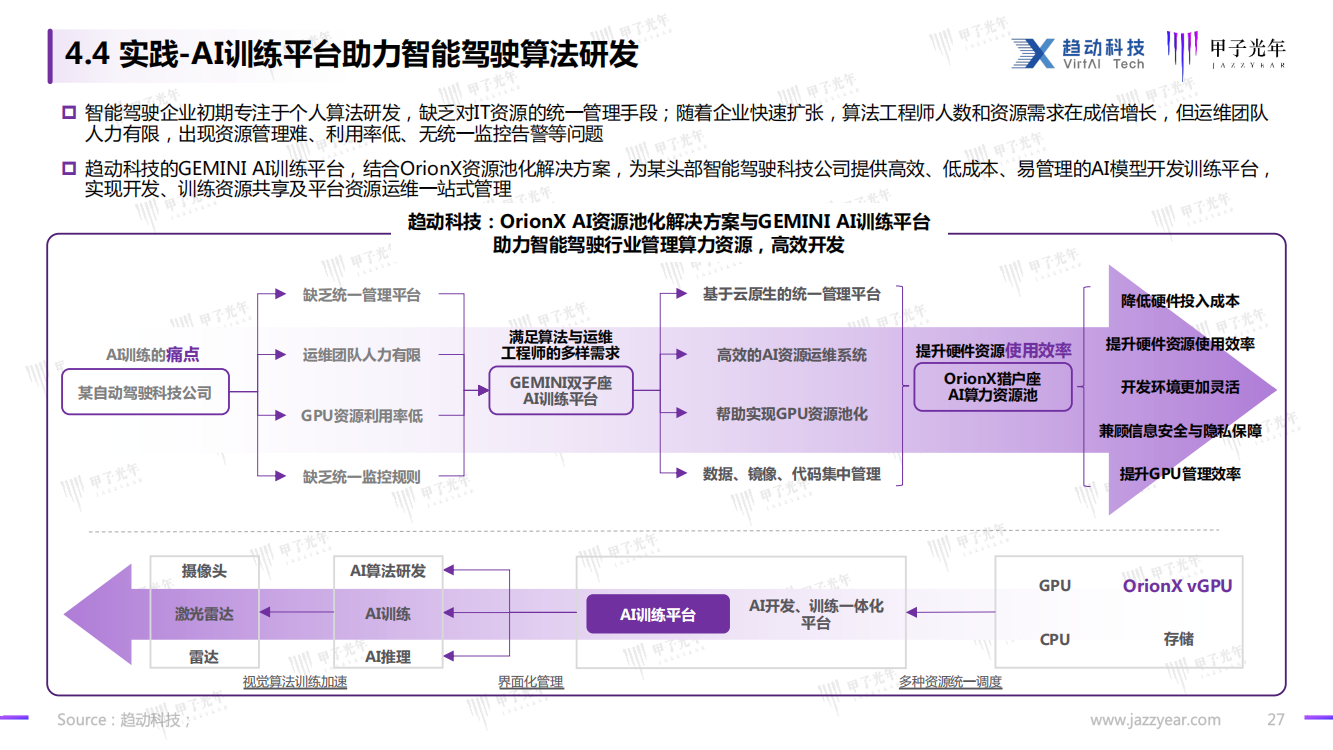
Task: Click 开发环境更加灵活 in the benefits arrow
Action: click(x=1180, y=387)
